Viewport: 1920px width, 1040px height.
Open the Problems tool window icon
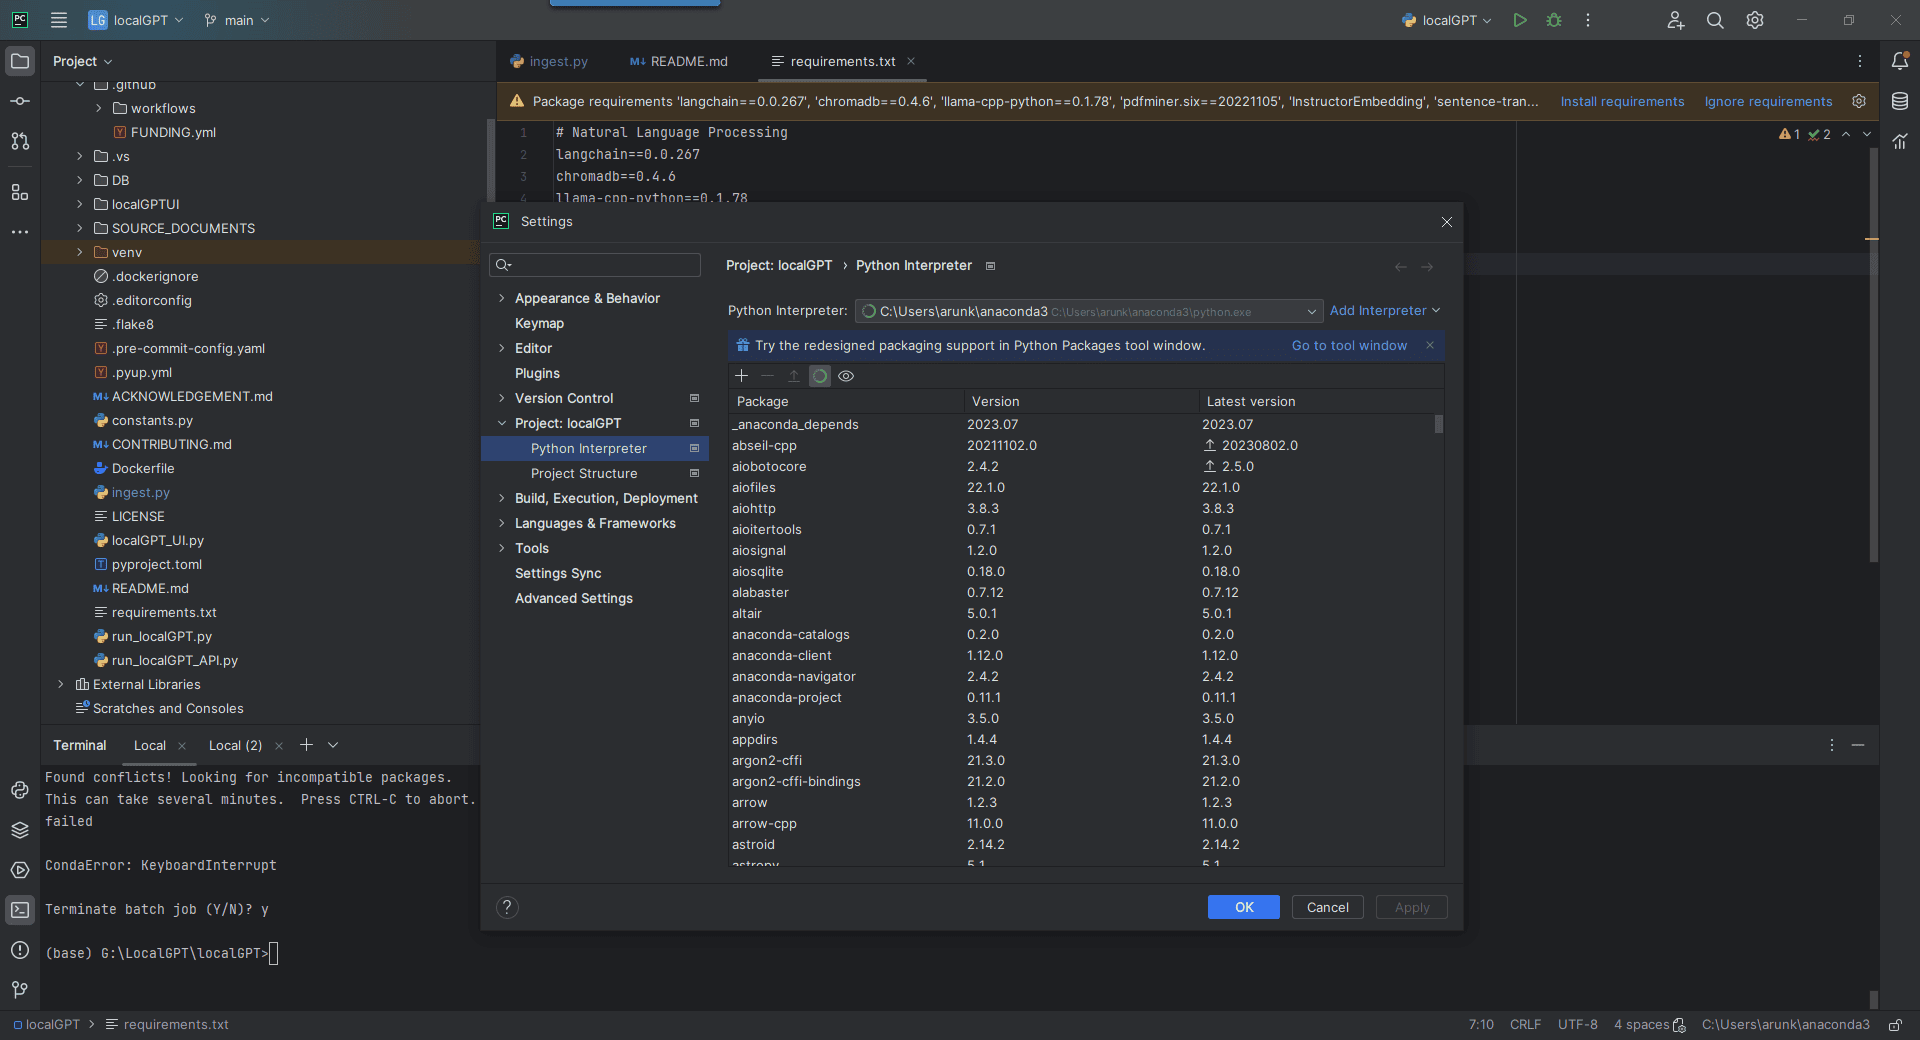point(20,950)
